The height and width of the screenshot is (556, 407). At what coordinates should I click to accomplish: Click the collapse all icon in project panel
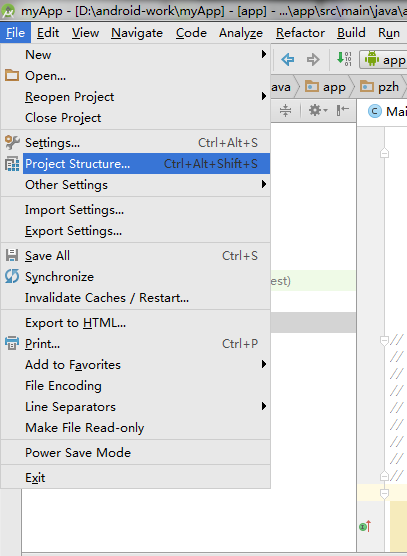coord(285,110)
